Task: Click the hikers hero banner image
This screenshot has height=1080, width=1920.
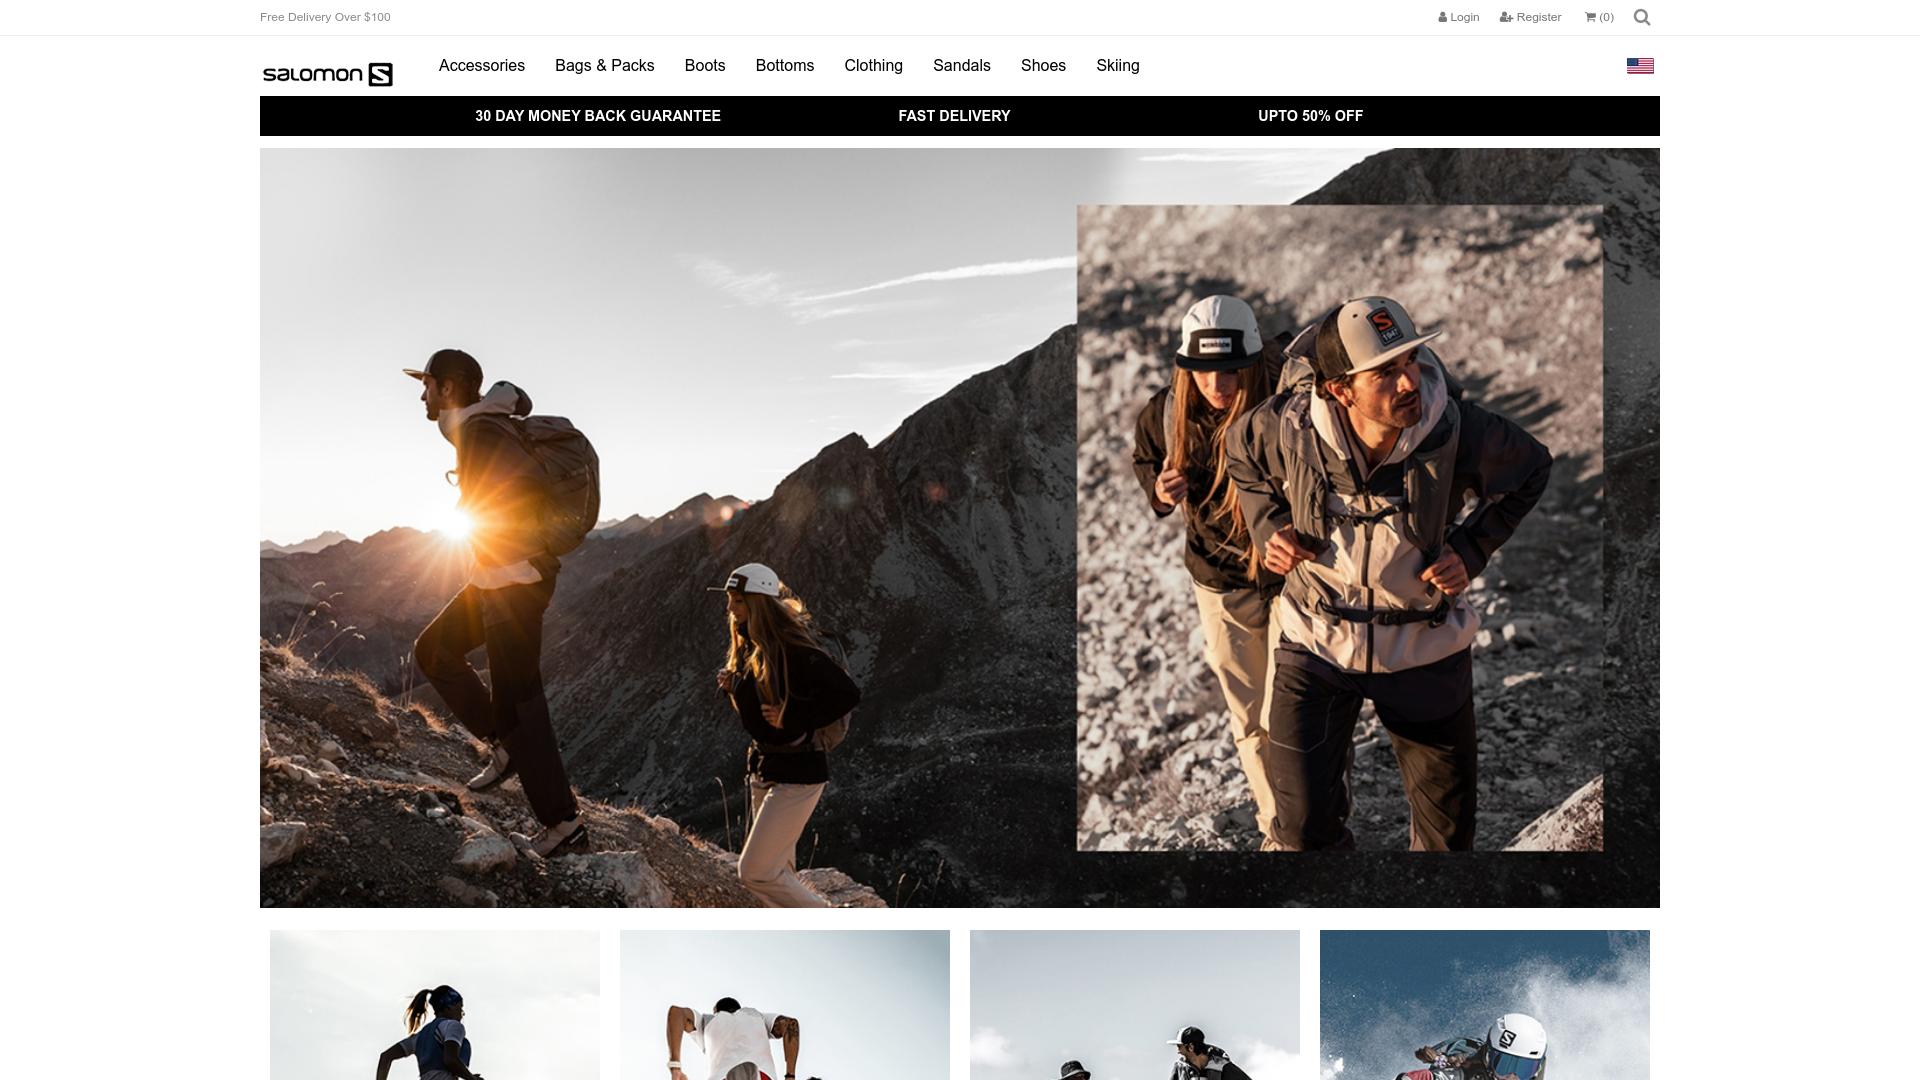Action: (959, 528)
